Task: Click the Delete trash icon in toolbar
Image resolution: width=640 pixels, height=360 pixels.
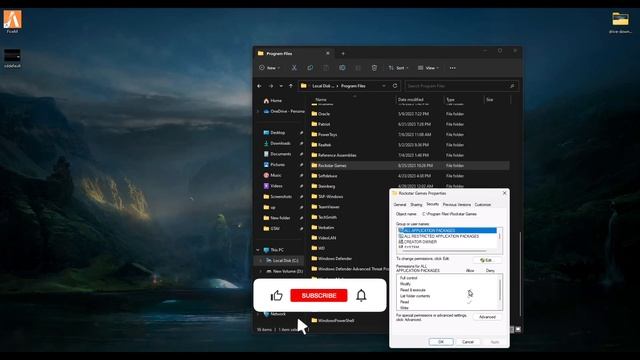Action: pyautogui.click(x=374, y=68)
